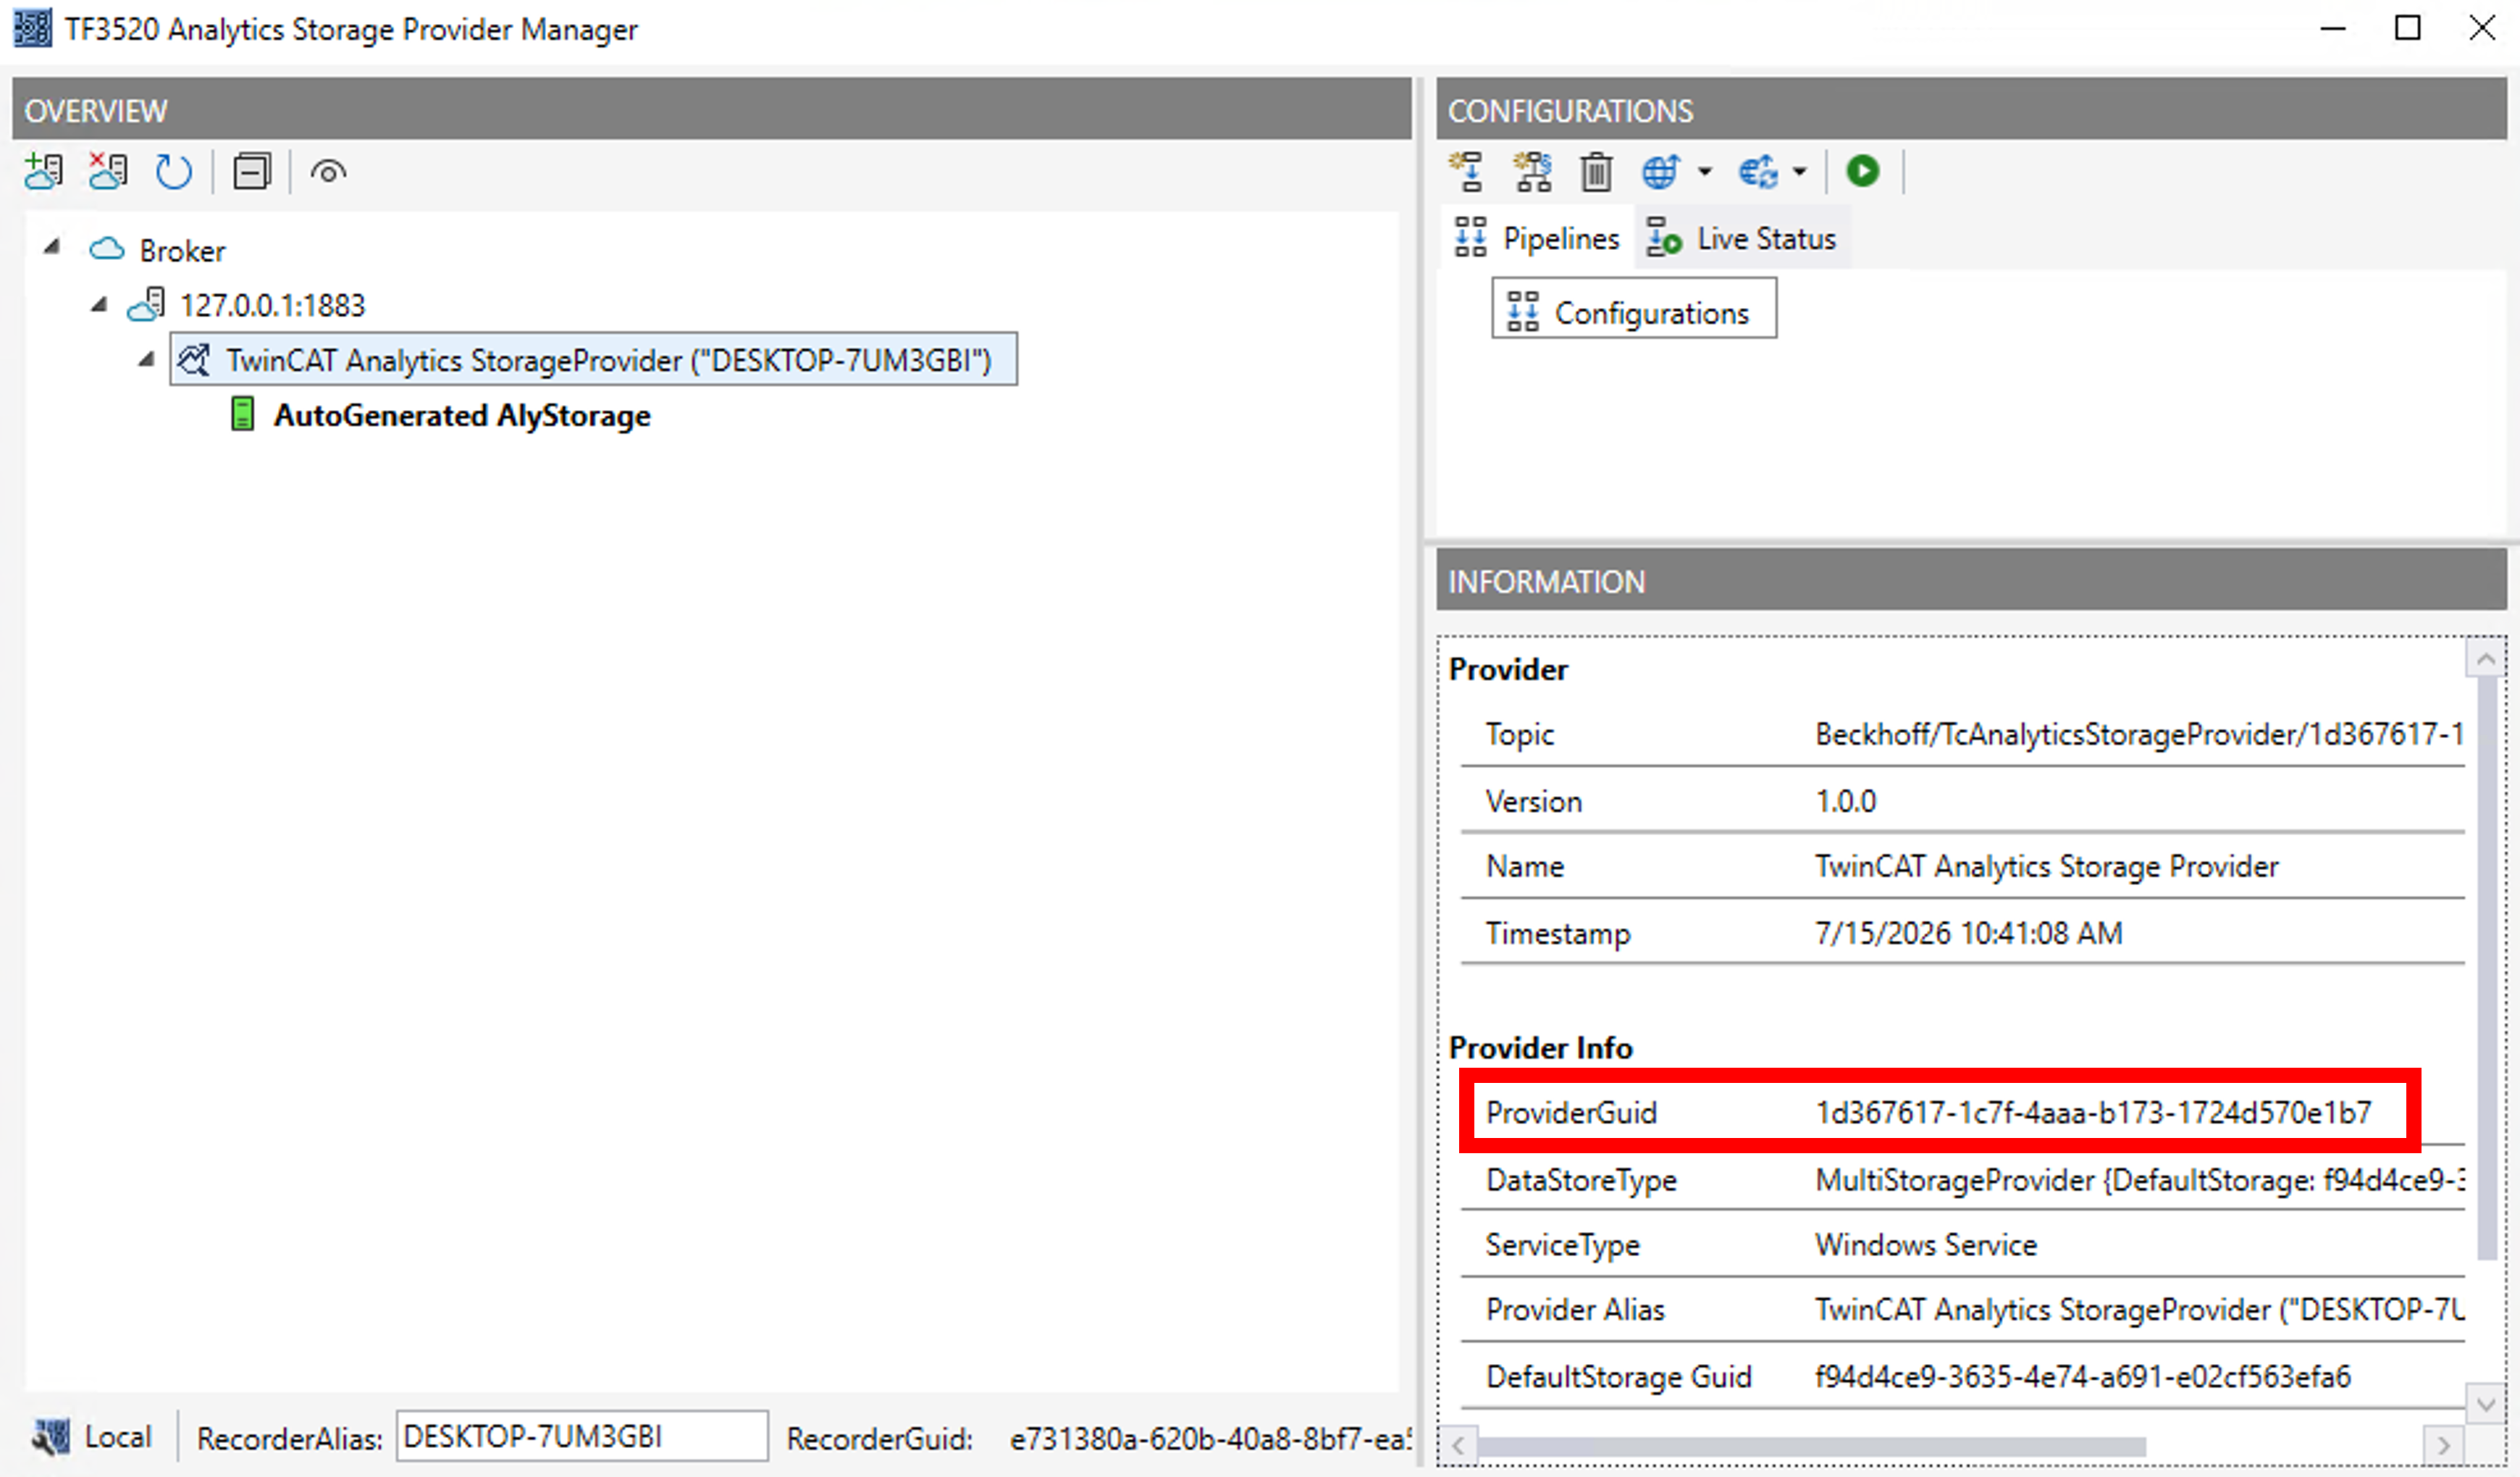The width and height of the screenshot is (2520, 1477).
Task: Delete configuration with the trash can icon
Action: point(1596,172)
